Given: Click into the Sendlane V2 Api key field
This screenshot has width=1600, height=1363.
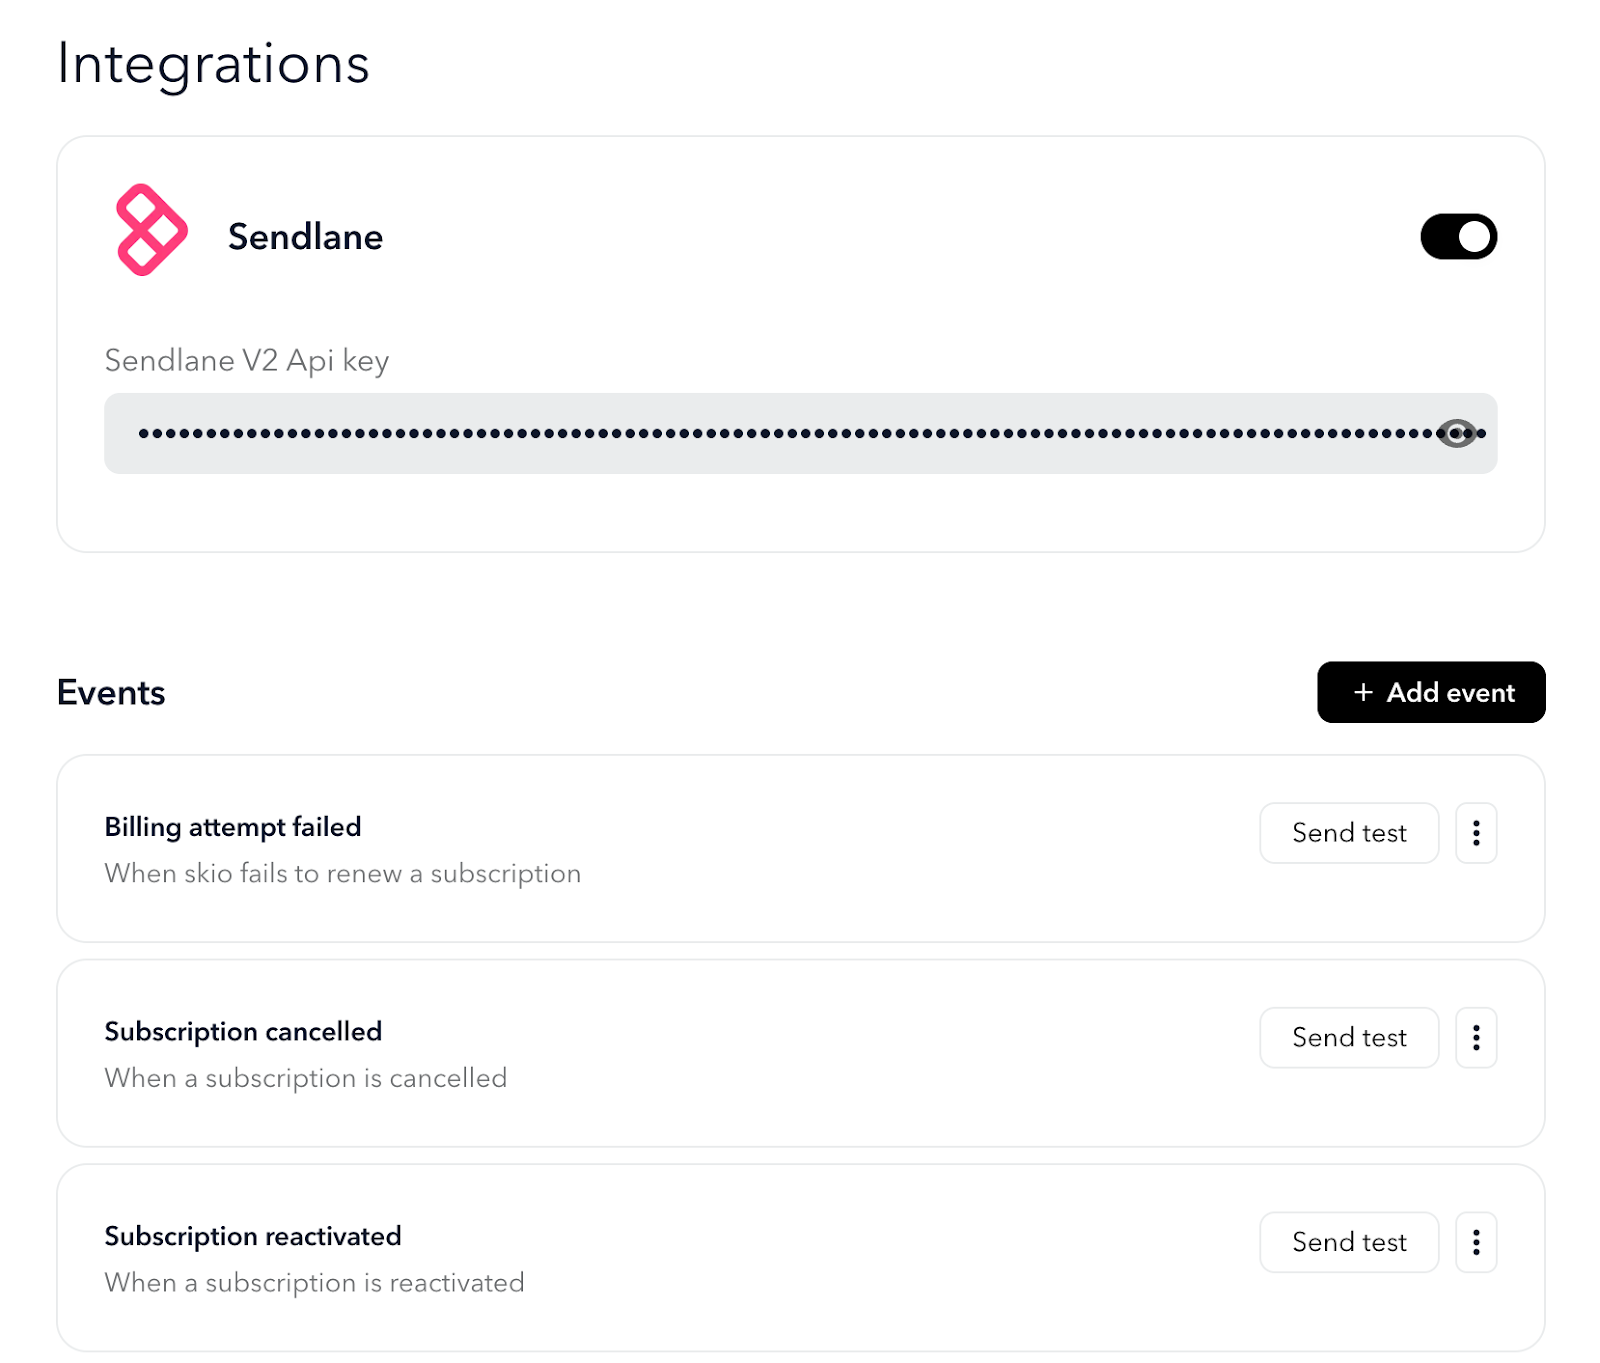Looking at the screenshot, I should (800, 433).
